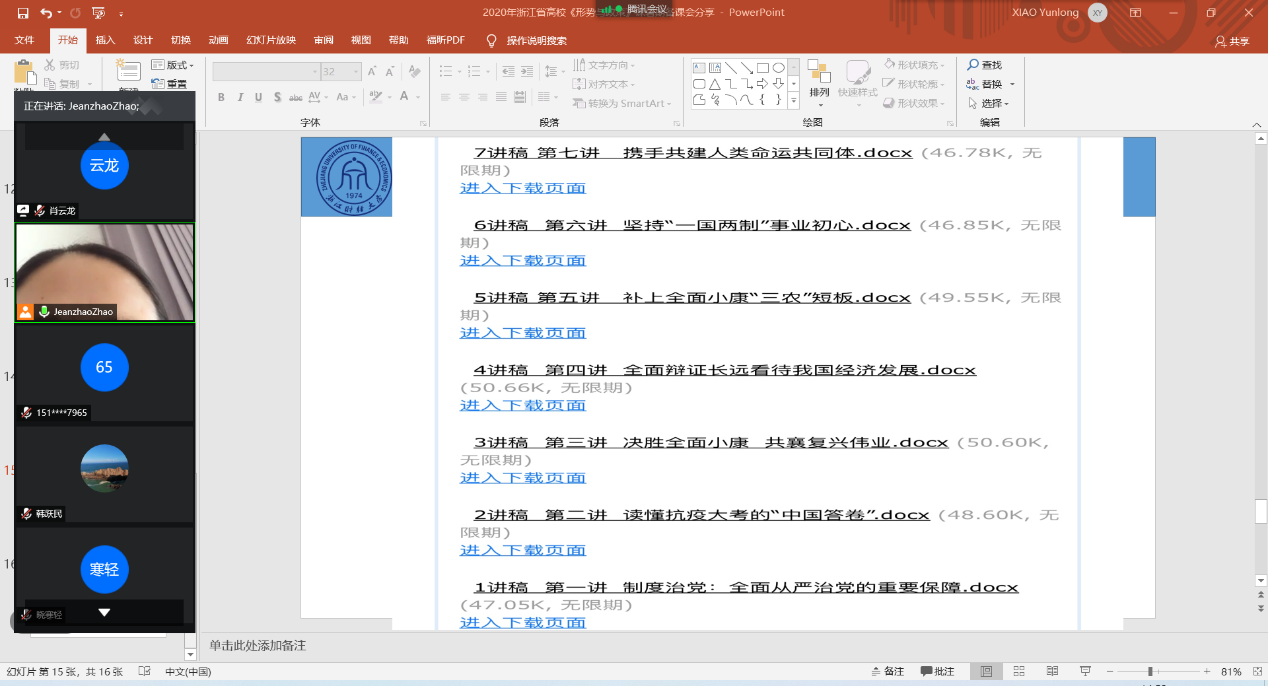The height and width of the screenshot is (686, 1268).
Task: Open the font size dropdown
Action: [x=355, y=72]
